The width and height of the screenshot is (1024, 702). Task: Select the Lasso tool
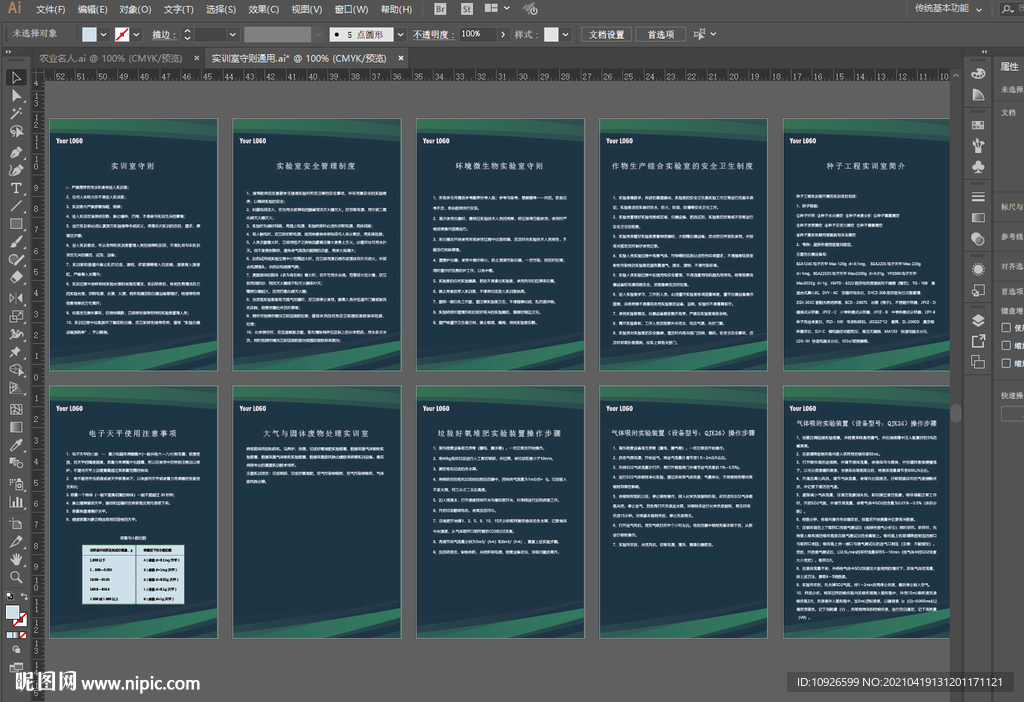coord(16,131)
